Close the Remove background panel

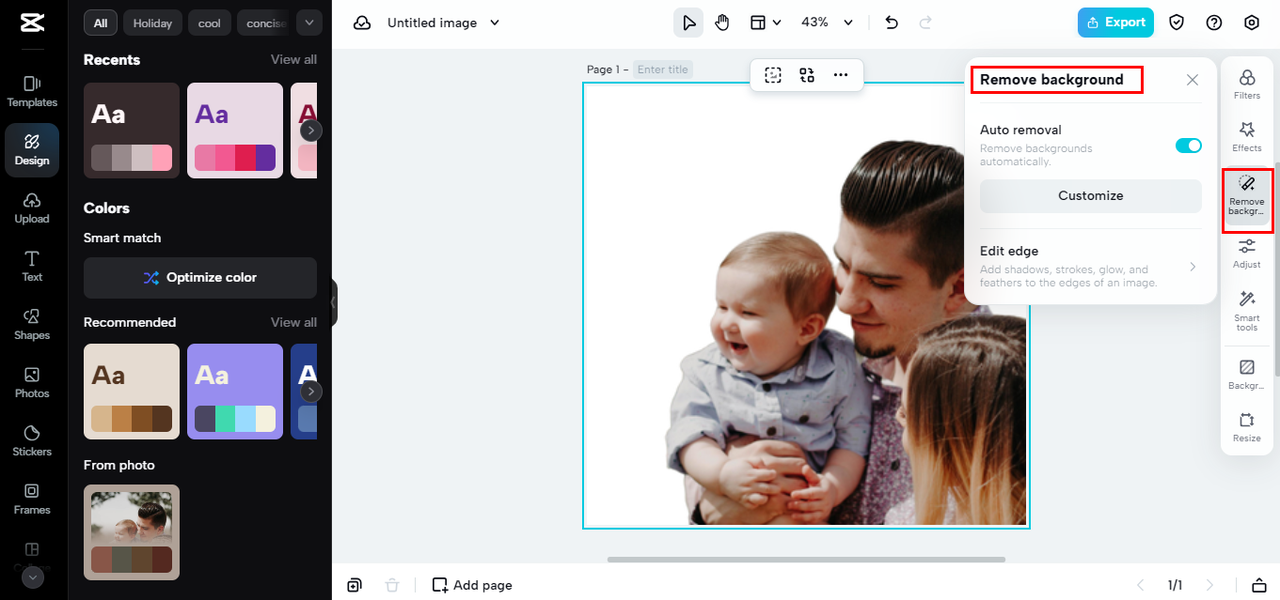click(1192, 80)
